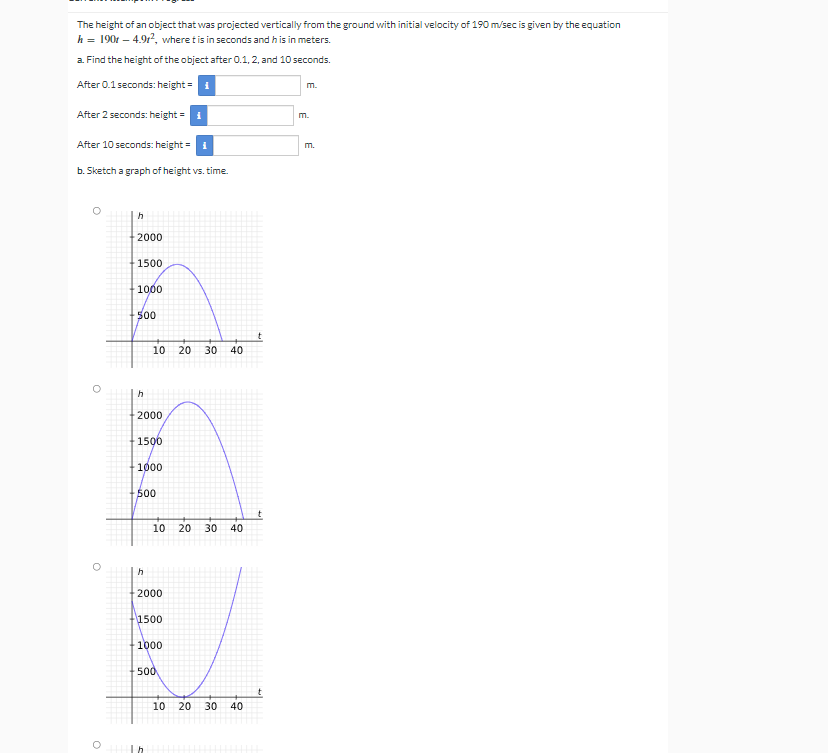Click inside the height input for 2 seconds
The height and width of the screenshot is (753, 828).
(x=250, y=115)
